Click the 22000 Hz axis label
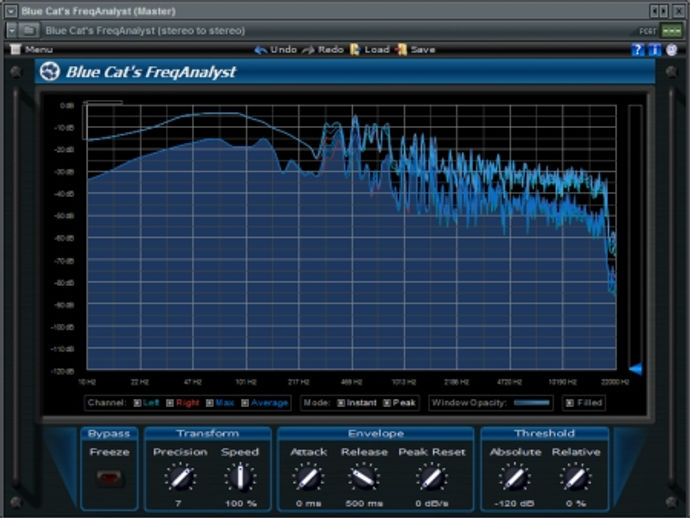 click(615, 382)
